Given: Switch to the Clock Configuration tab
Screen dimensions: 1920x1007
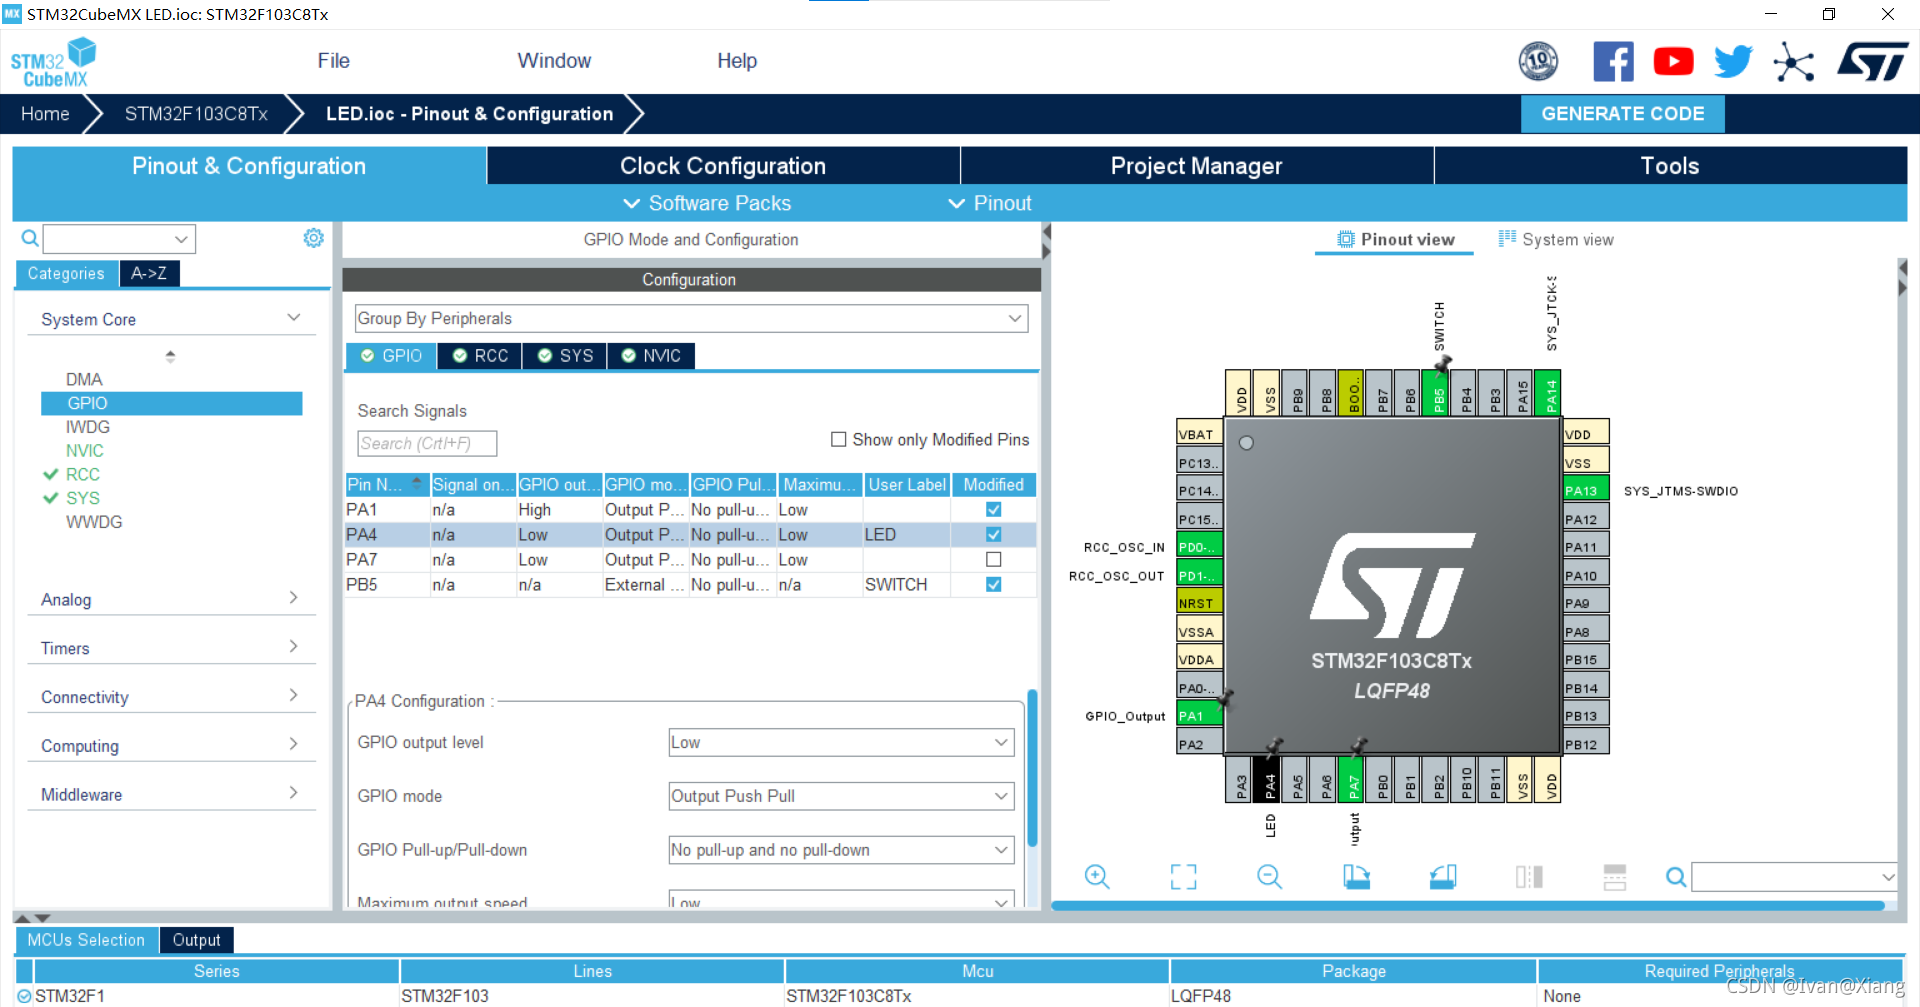Looking at the screenshot, I should (723, 166).
